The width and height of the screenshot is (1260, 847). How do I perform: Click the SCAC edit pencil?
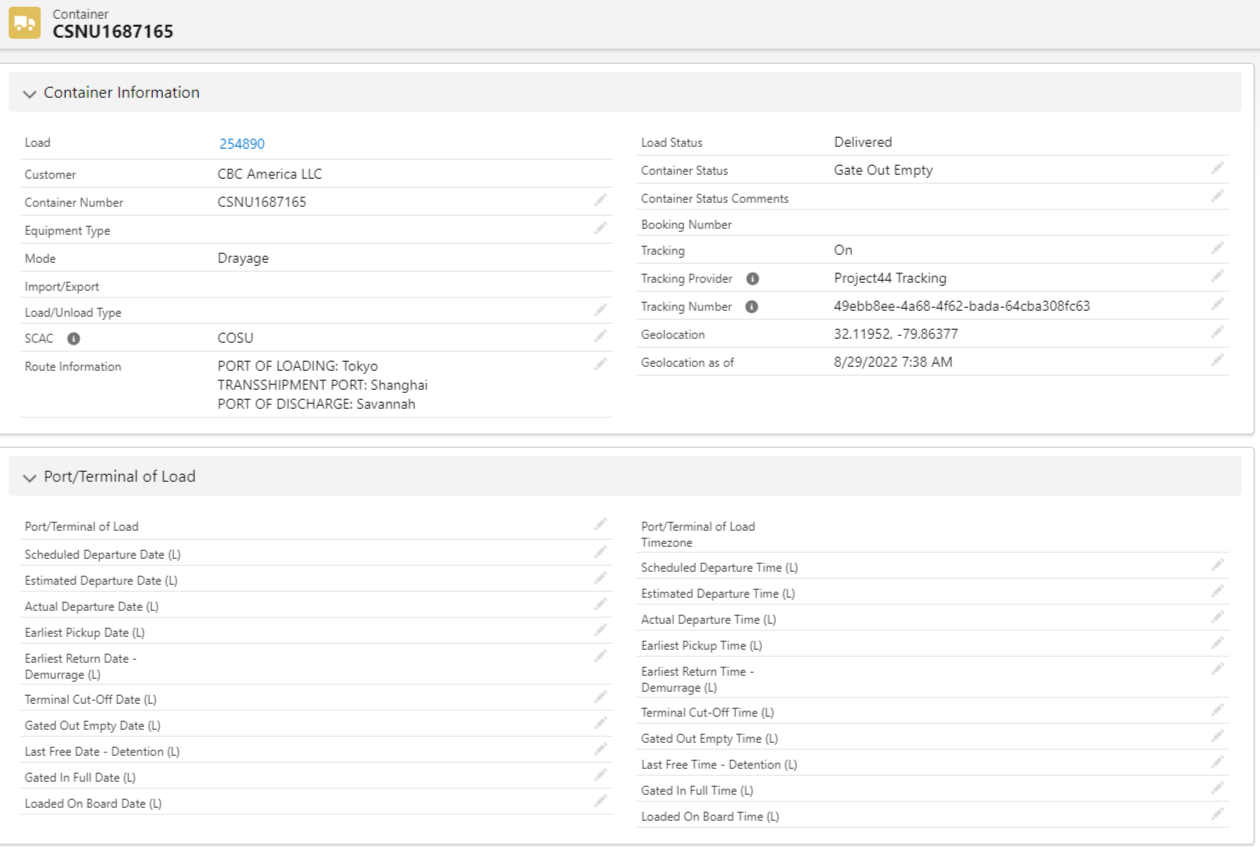pos(600,336)
